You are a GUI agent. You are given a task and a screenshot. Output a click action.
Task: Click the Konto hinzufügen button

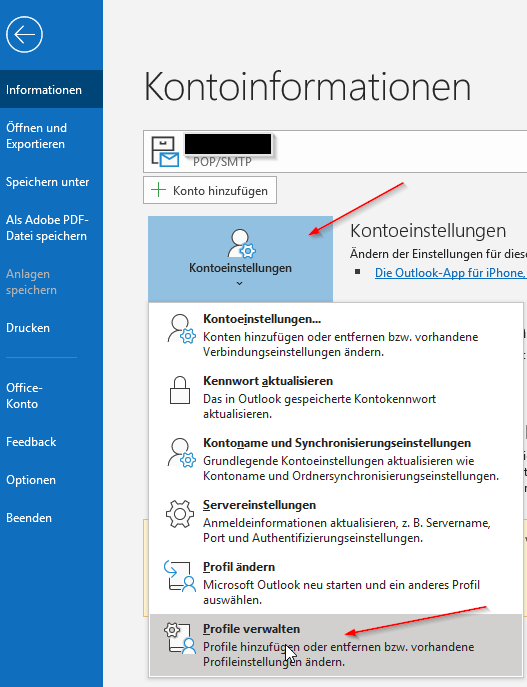point(210,190)
